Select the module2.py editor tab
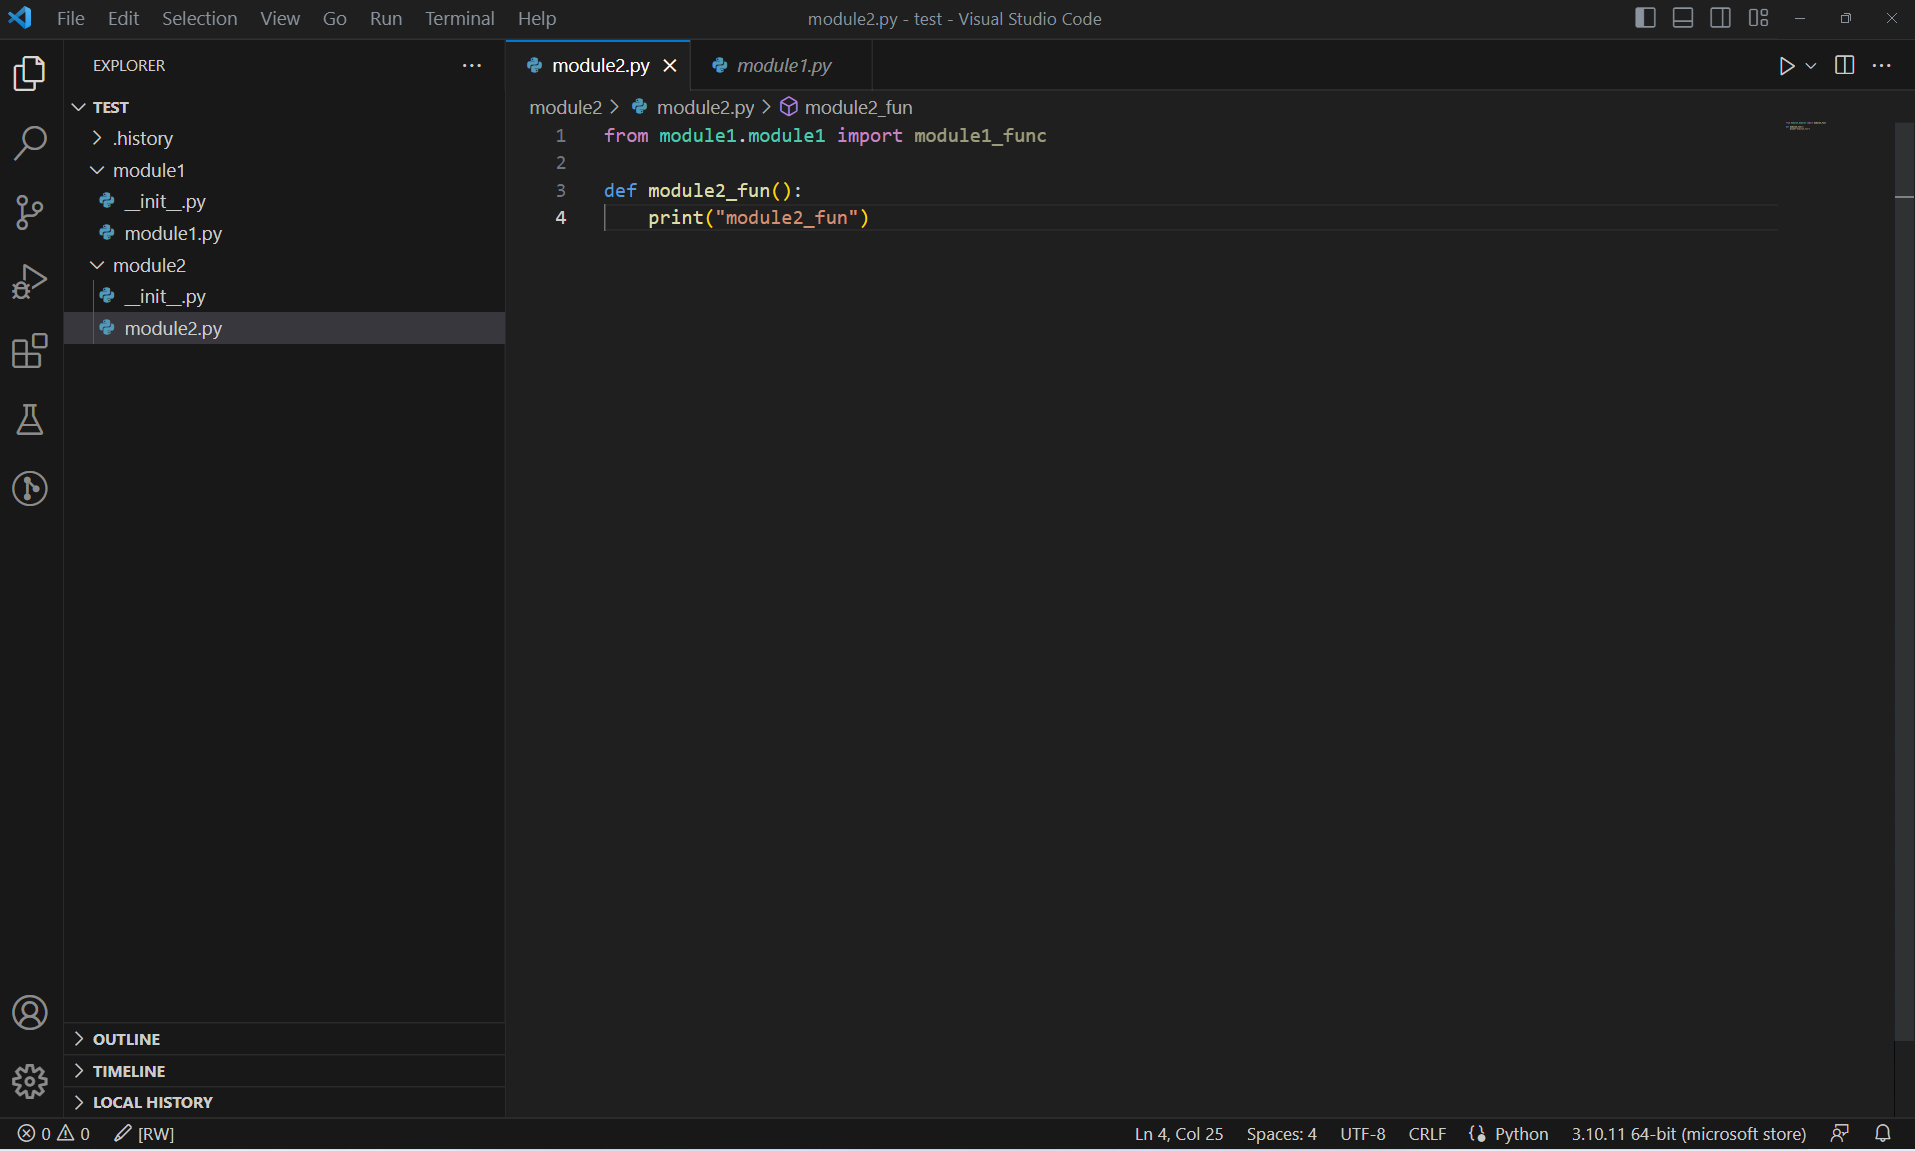 (599, 66)
